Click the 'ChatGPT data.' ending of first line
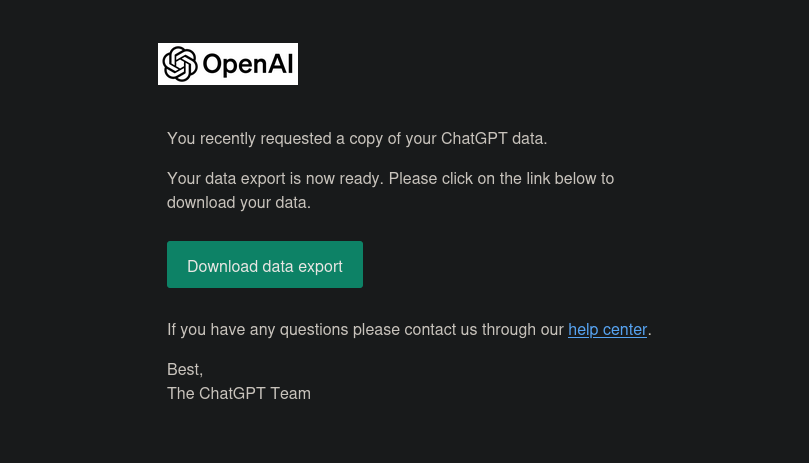Screen dimensions: 809x463 tap(494, 138)
